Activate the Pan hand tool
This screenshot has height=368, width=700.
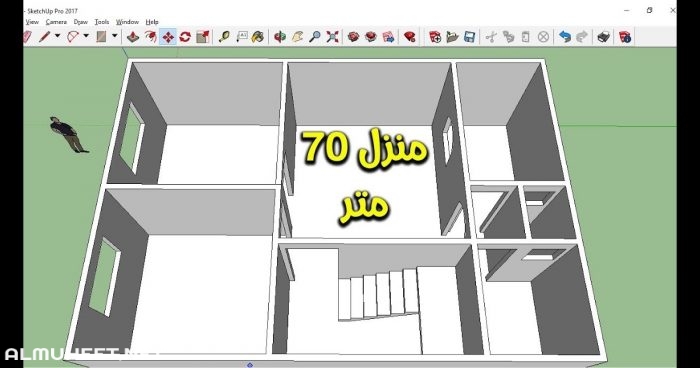pyautogui.click(x=297, y=37)
